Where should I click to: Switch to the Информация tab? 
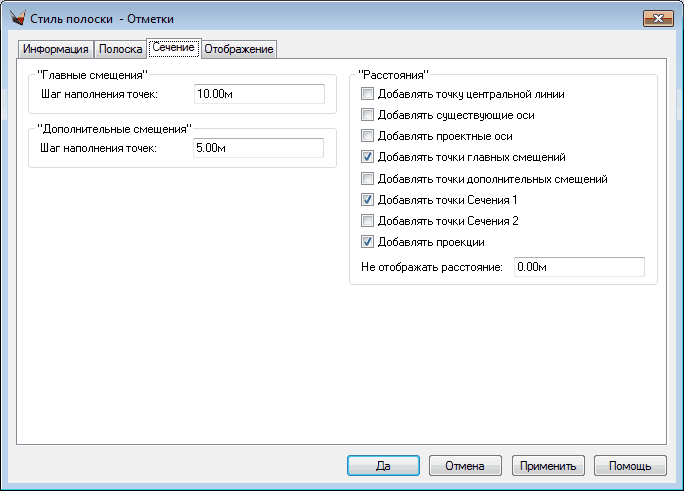point(56,50)
